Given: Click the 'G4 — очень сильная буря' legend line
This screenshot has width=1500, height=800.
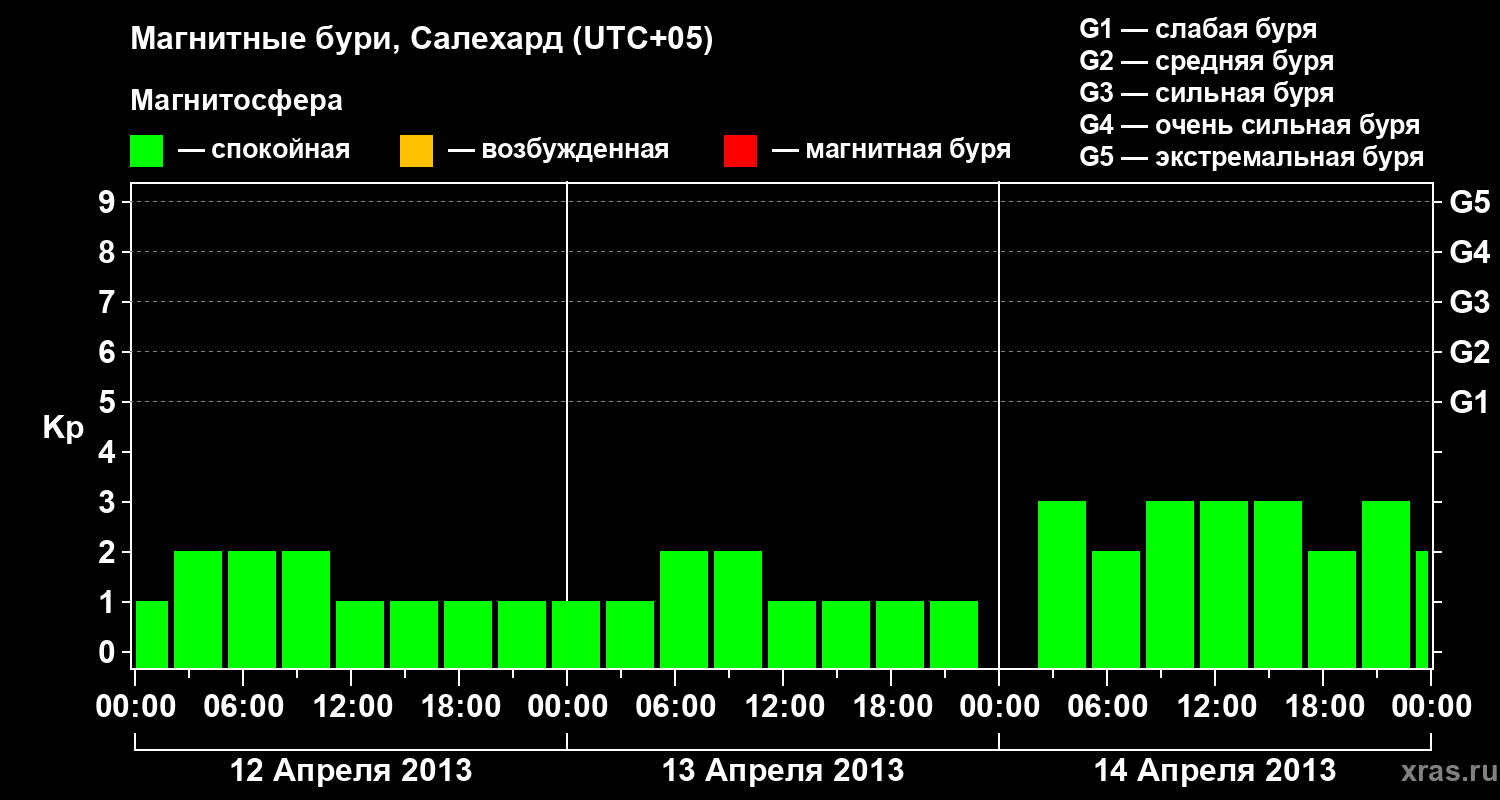Looking at the screenshot, I should (1250, 125).
